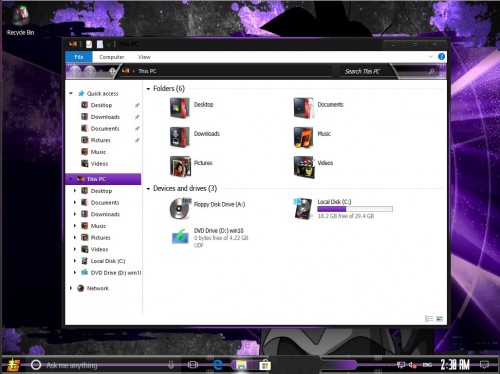500x374 pixels.
Task: Open the Music folder icon
Action: 303,137
